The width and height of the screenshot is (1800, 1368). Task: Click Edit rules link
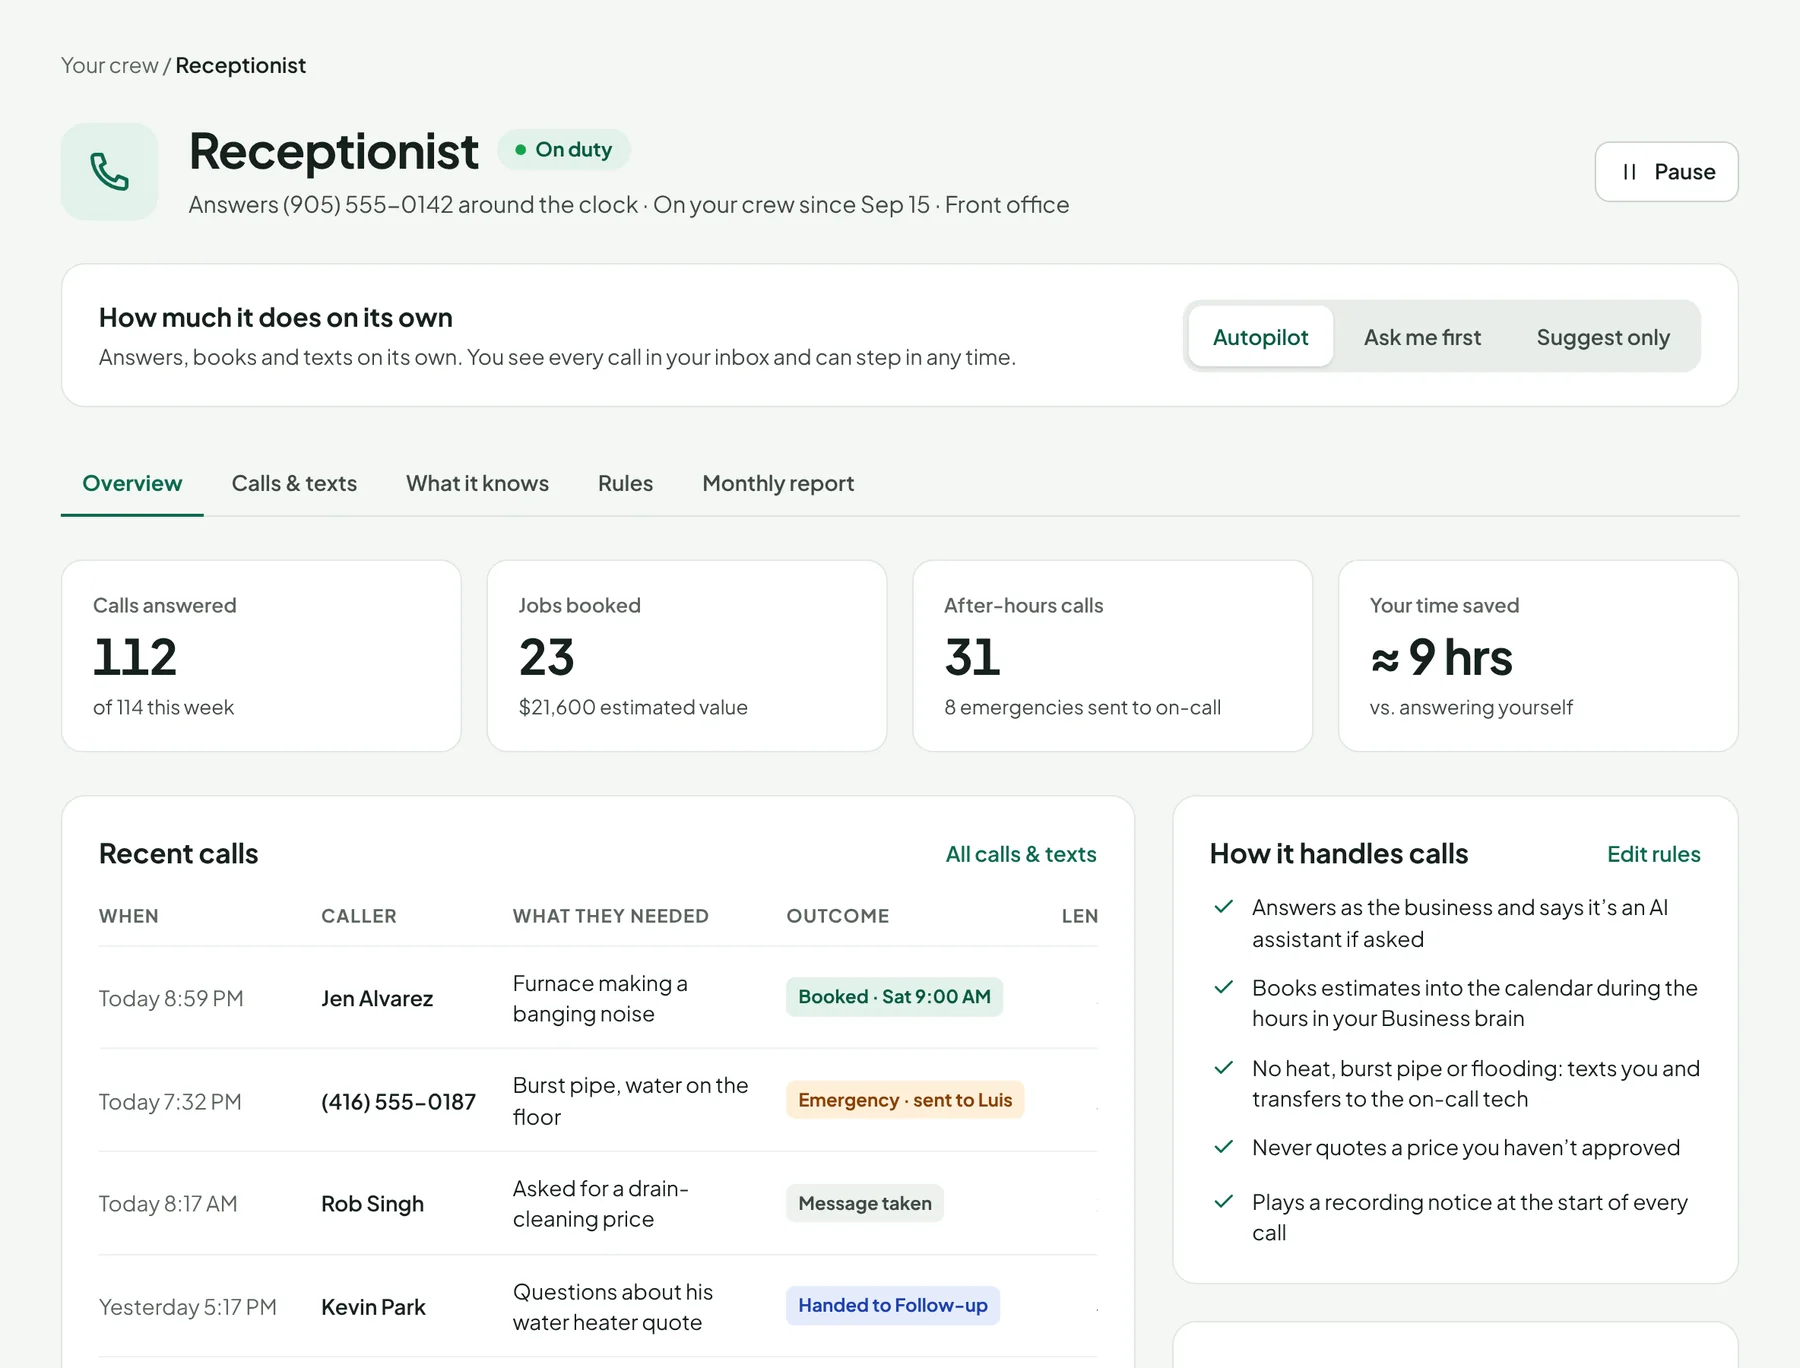[1653, 854]
